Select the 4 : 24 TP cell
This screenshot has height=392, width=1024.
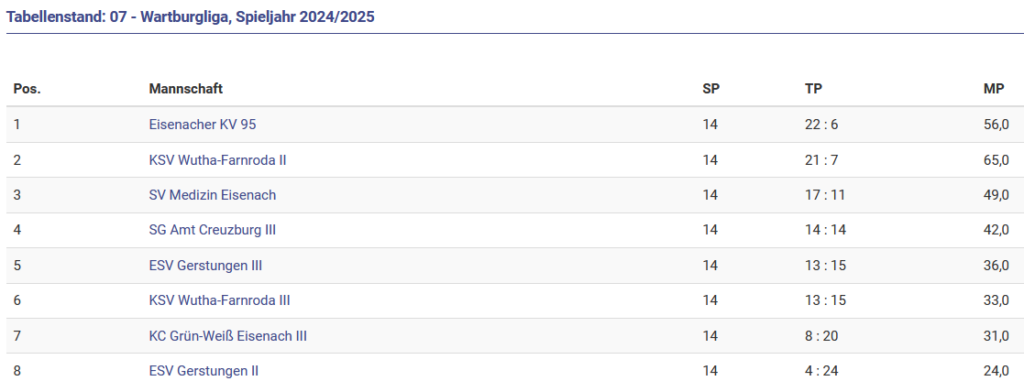821,370
